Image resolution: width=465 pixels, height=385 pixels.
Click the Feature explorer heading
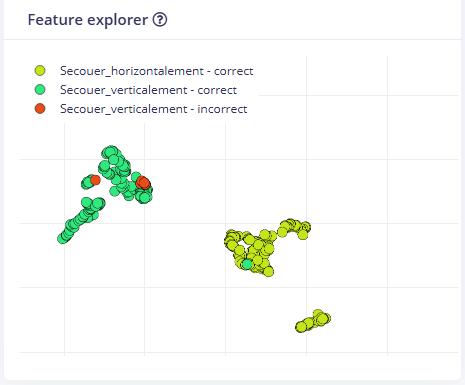[x=88, y=20]
